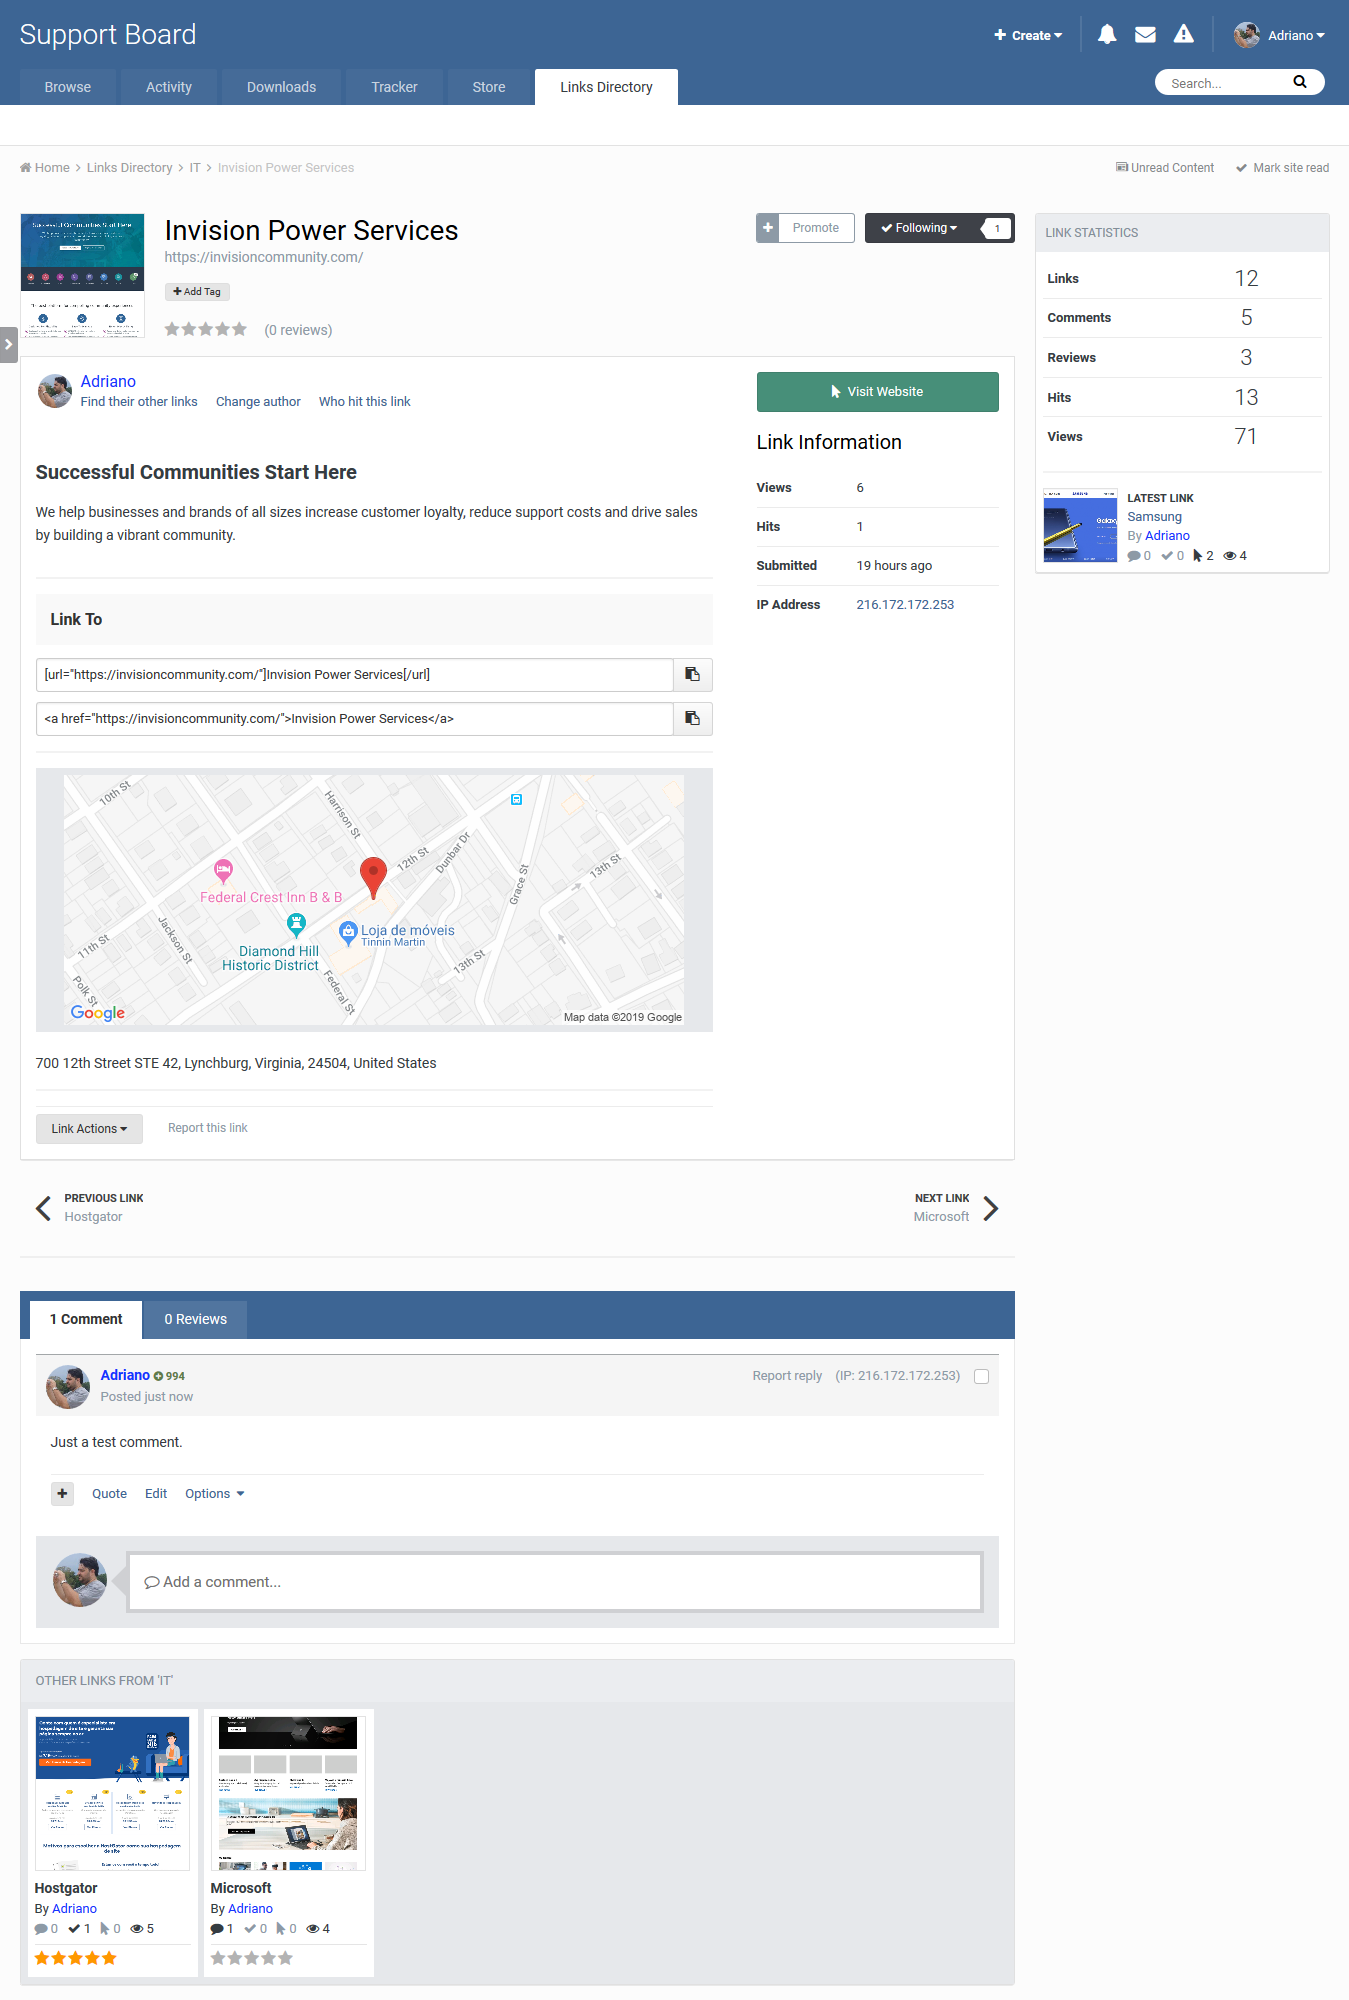Open the Adriano user menu
The width and height of the screenshot is (1349, 2000).
click(1296, 35)
